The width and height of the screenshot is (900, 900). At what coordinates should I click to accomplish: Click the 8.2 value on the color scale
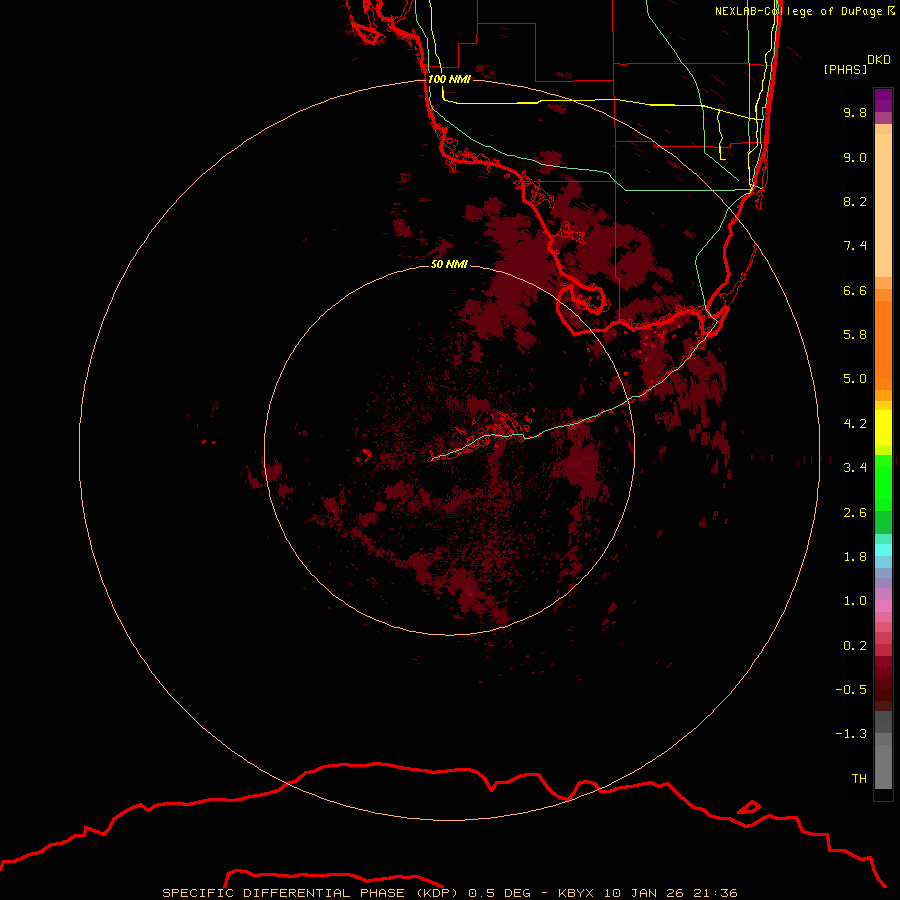(855, 201)
